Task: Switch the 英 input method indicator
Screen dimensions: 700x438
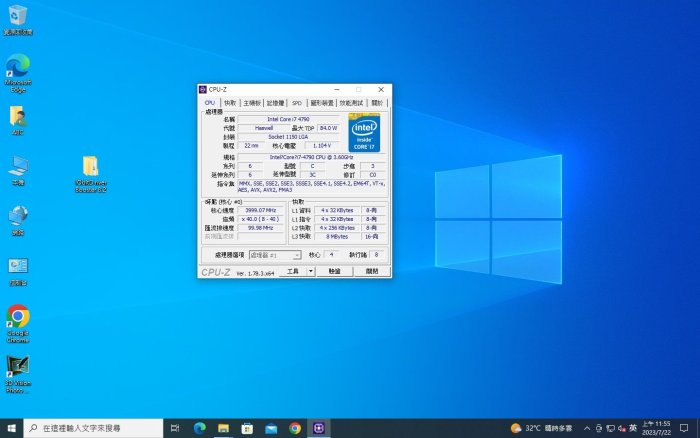Action: 633,428
